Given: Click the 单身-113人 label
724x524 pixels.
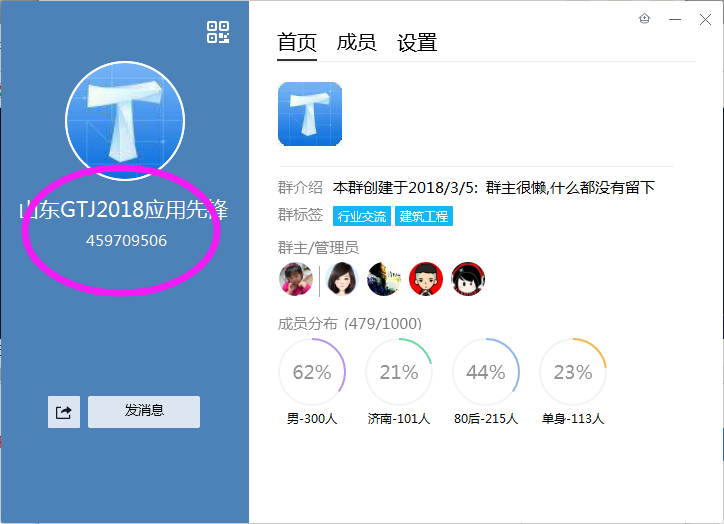Looking at the screenshot, I should click(x=573, y=419).
